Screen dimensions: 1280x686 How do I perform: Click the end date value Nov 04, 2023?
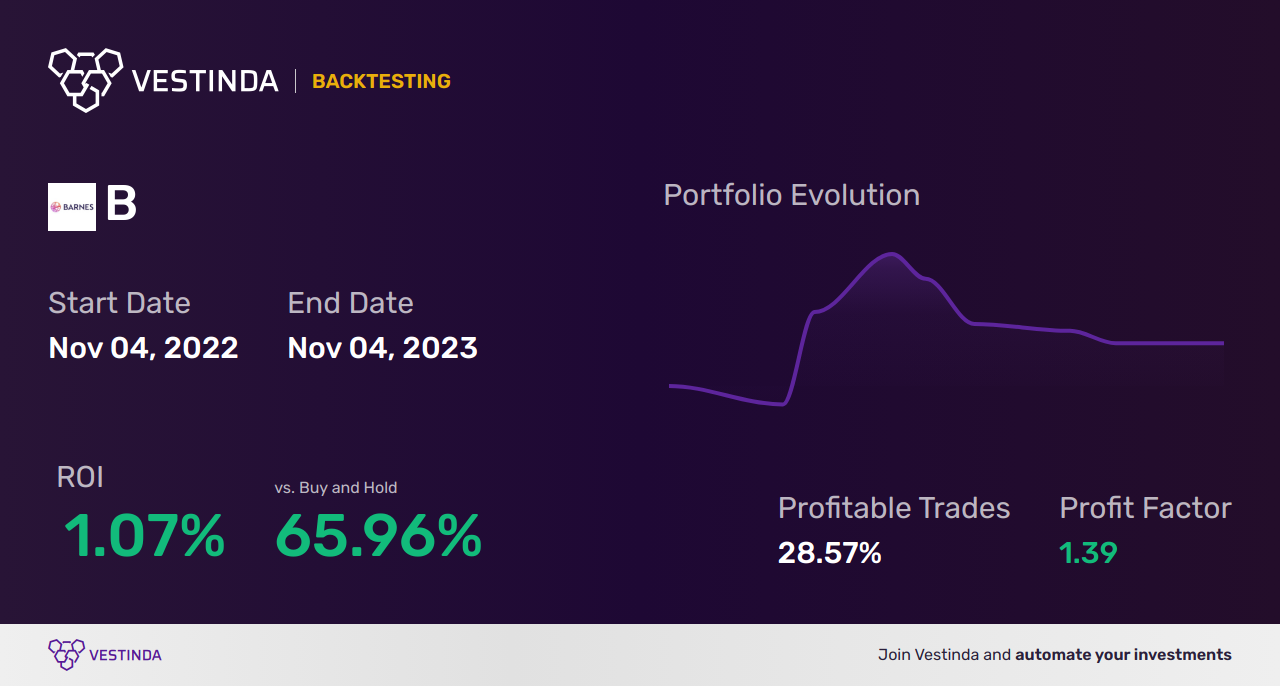coord(382,348)
